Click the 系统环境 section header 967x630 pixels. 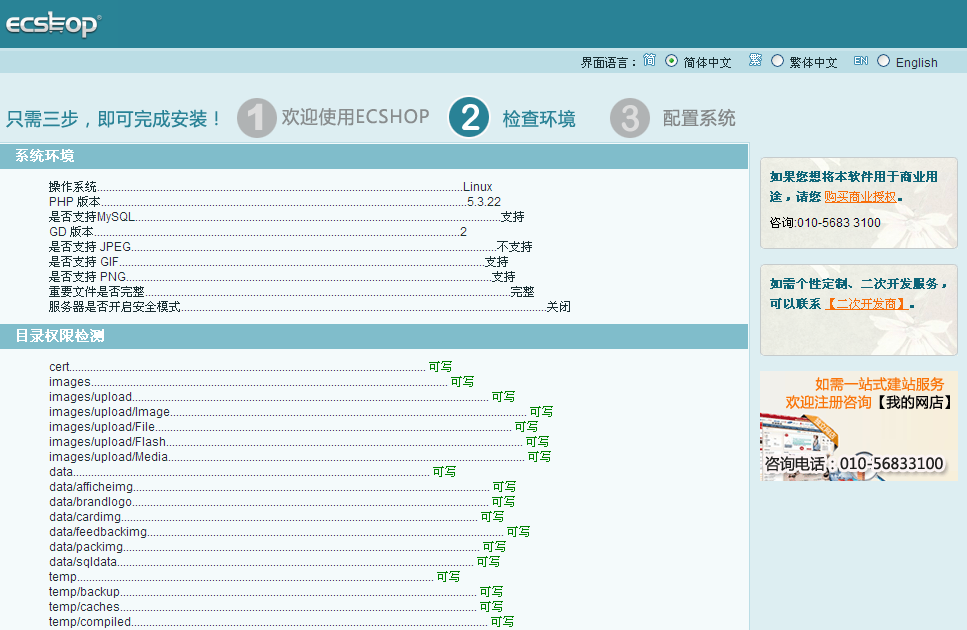coord(44,156)
